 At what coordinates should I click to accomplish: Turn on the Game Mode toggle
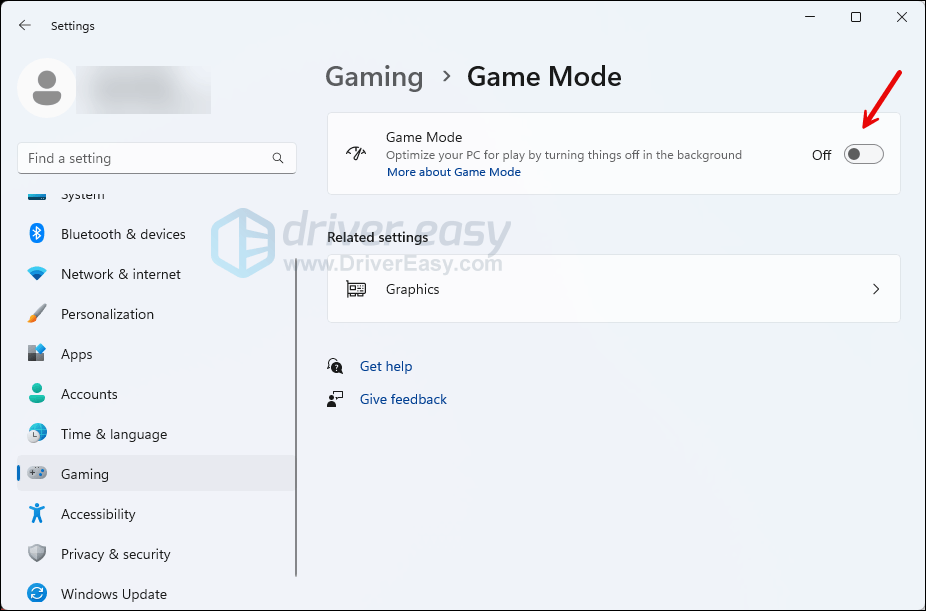coord(863,154)
